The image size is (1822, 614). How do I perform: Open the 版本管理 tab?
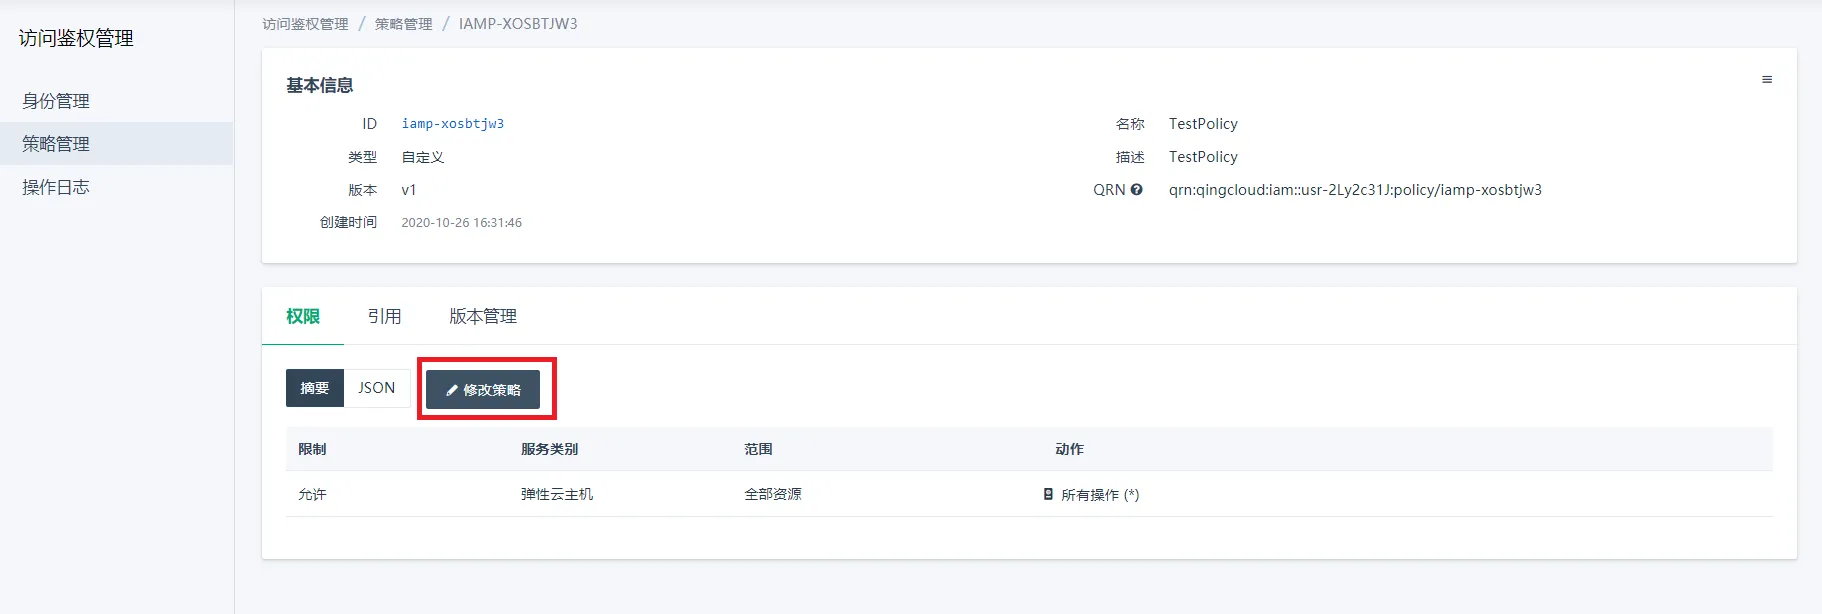tap(483, 316)
